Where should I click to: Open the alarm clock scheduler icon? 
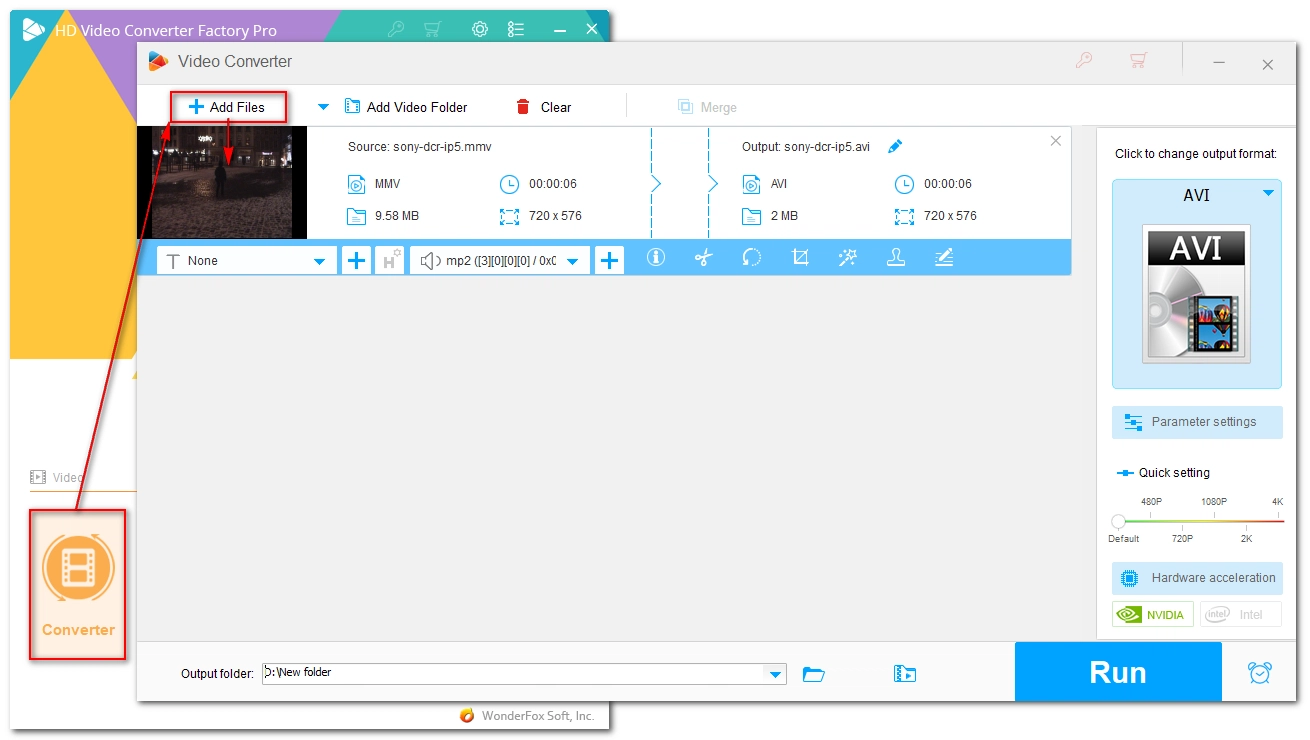coord(1260,672)
